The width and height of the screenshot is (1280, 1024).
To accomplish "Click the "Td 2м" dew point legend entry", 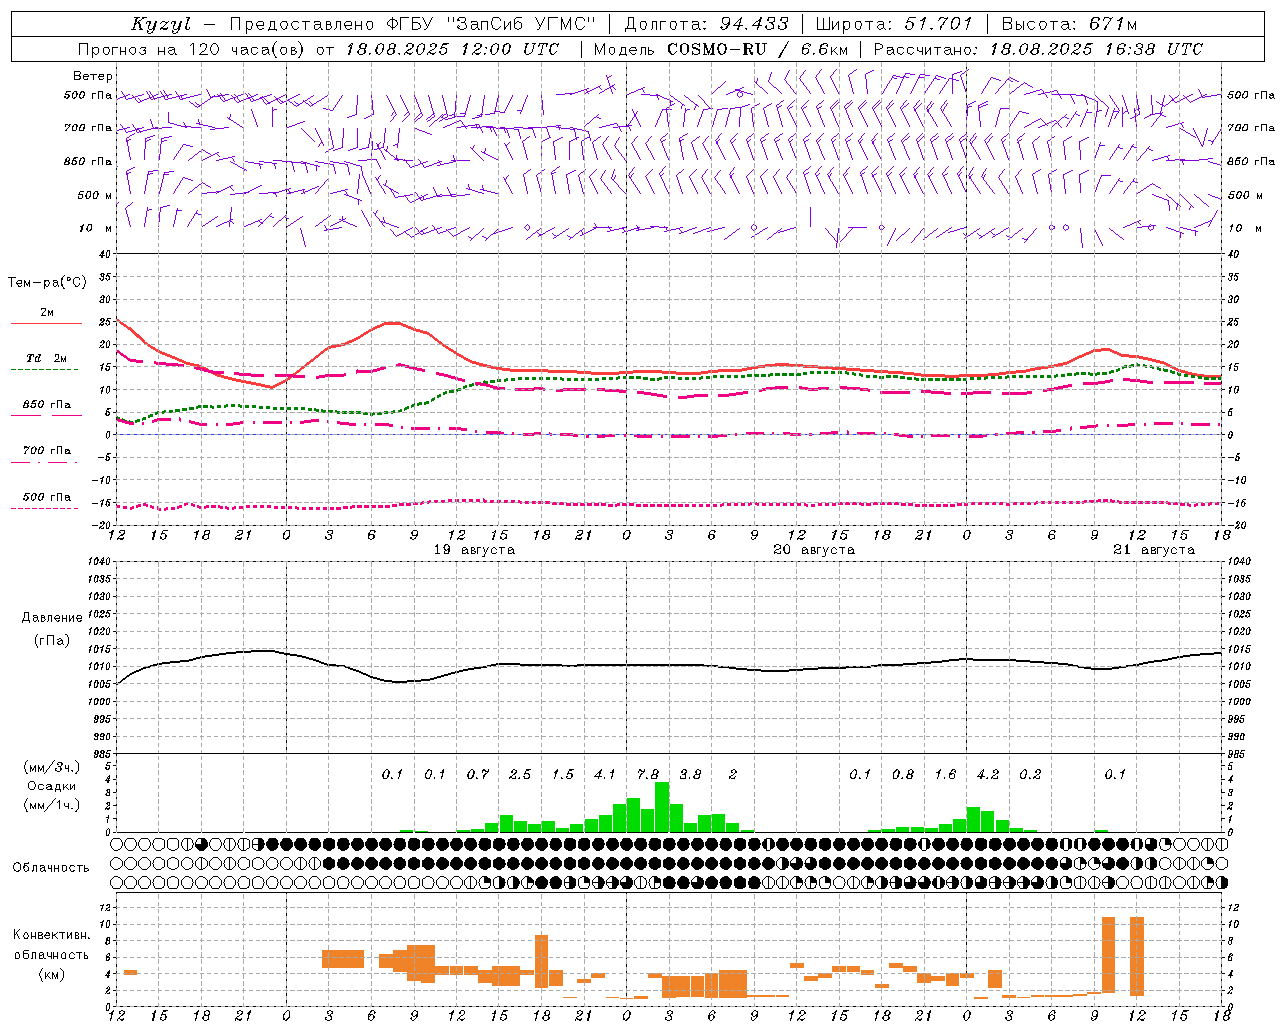I will (x=46, y=358).
